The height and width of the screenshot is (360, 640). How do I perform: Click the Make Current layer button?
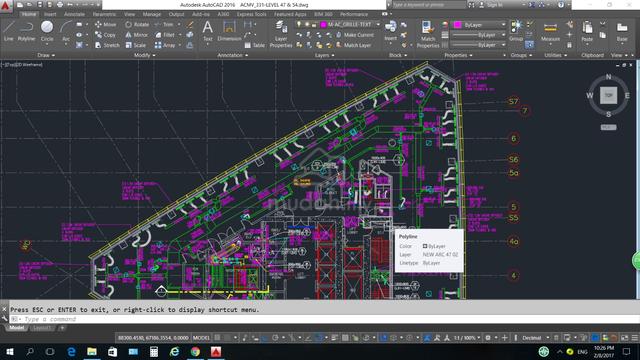tap(355, 35)
